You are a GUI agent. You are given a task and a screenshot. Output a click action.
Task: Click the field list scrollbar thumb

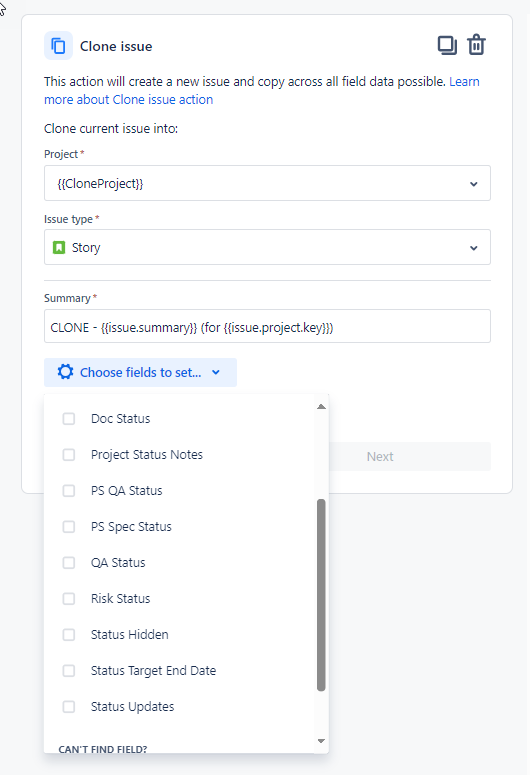pos(321,595)
